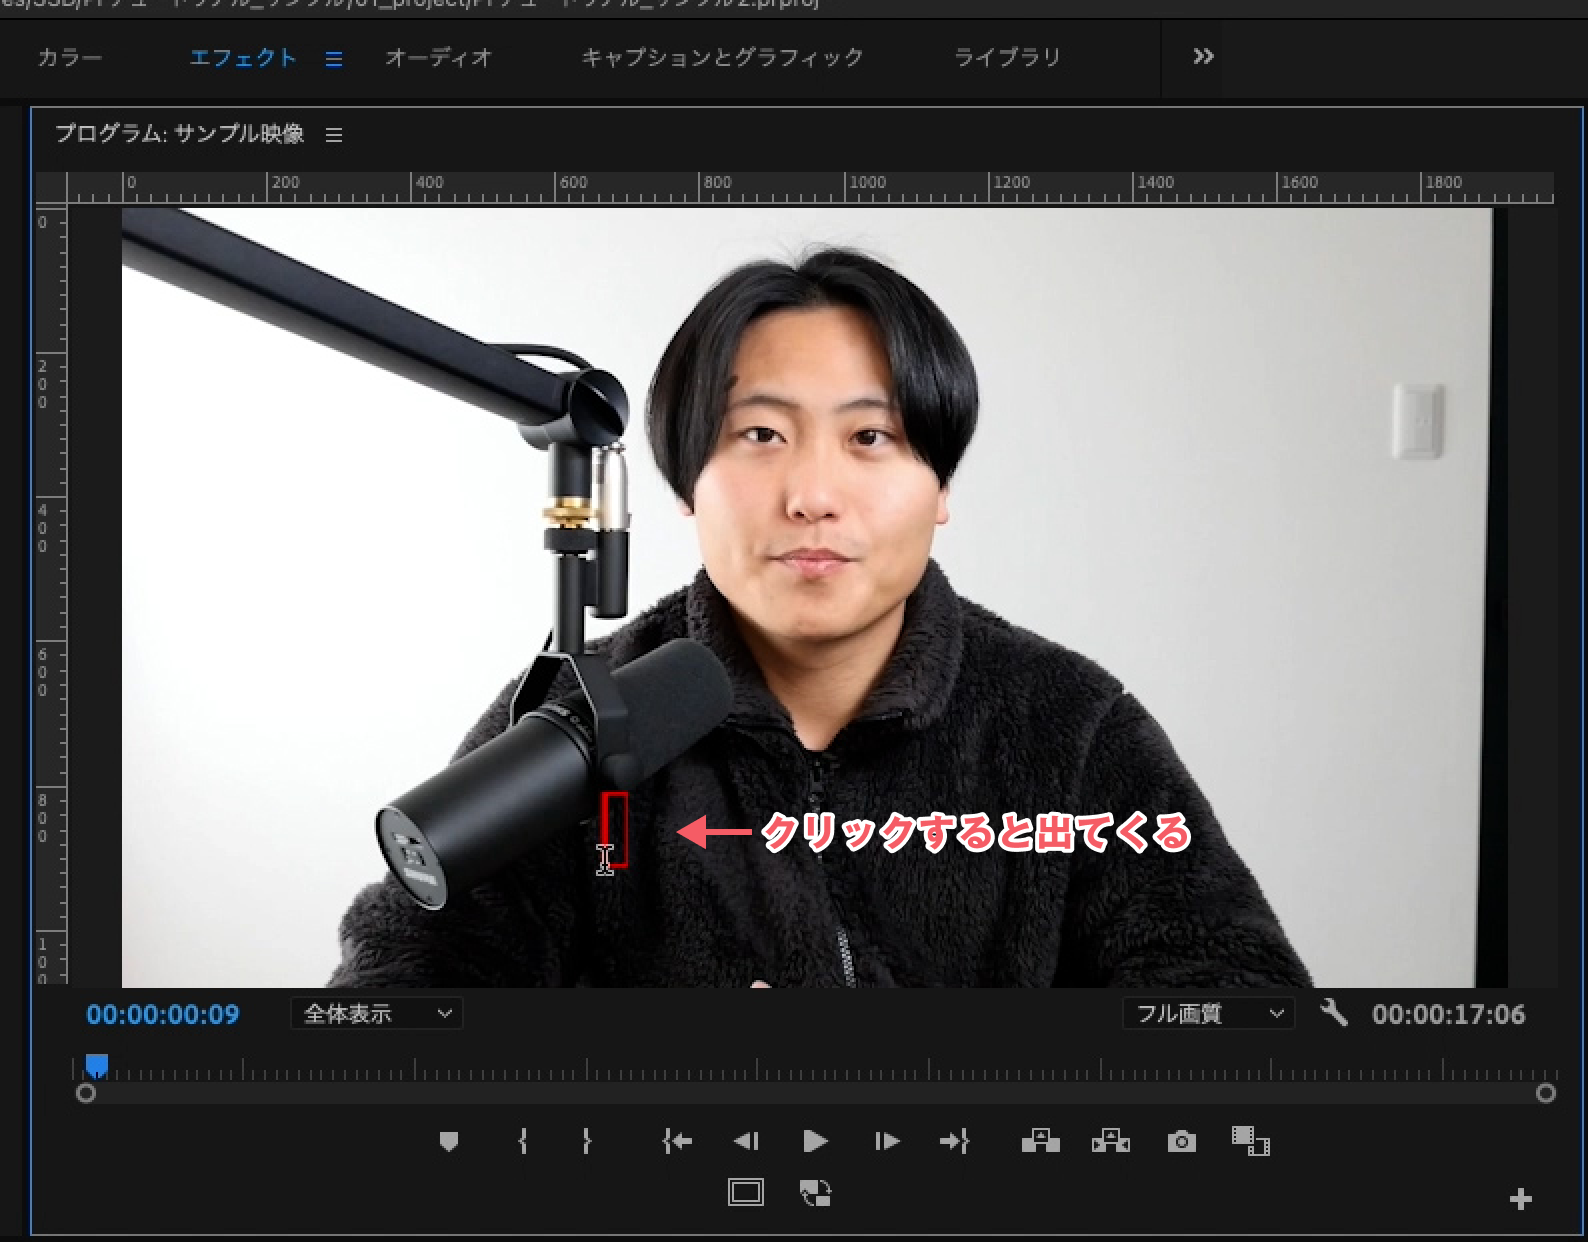Open the キャプションとグラフィック workspace
Image resolution: width=1588 pixels, height=1242 pixels.
tap(723, 58)
